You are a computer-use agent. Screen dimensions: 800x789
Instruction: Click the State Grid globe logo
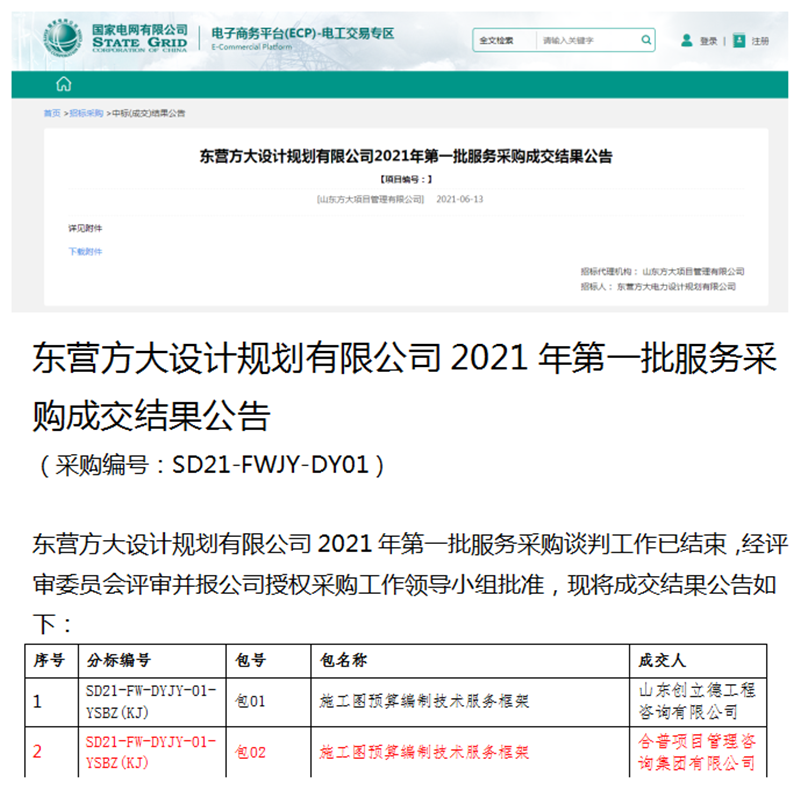tap(63, 37)
